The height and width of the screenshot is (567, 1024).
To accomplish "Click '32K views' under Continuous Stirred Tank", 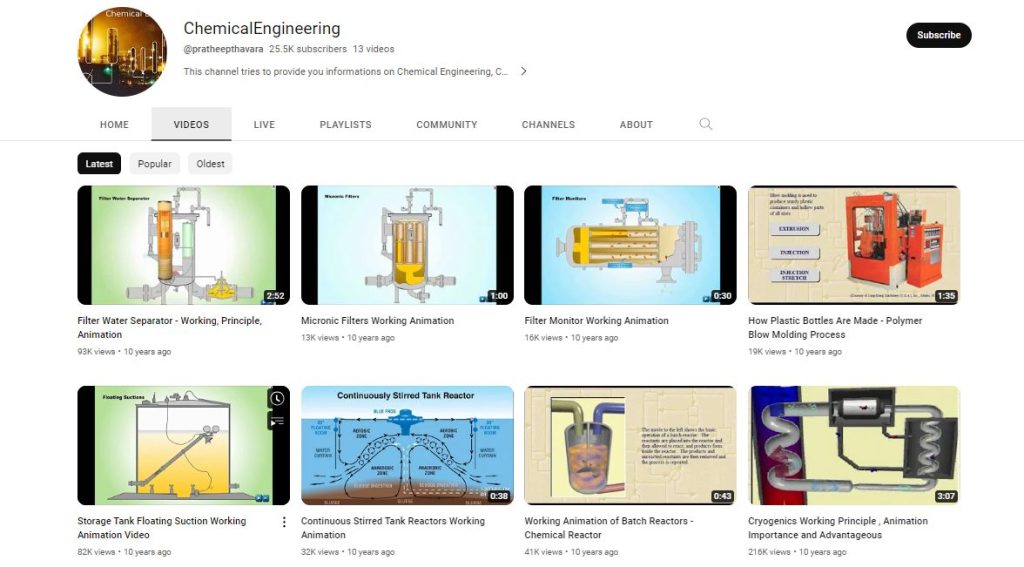I will 320,552.
